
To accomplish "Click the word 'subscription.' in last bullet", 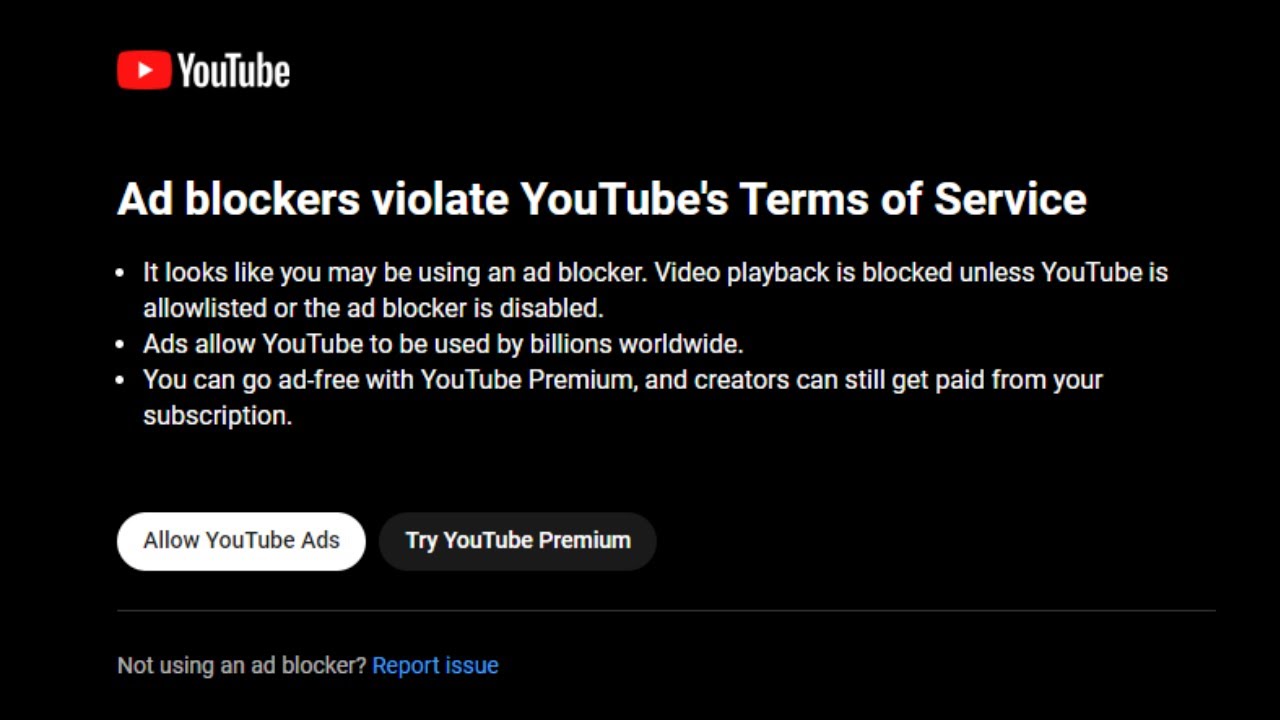I will click(x=217, y=416).
